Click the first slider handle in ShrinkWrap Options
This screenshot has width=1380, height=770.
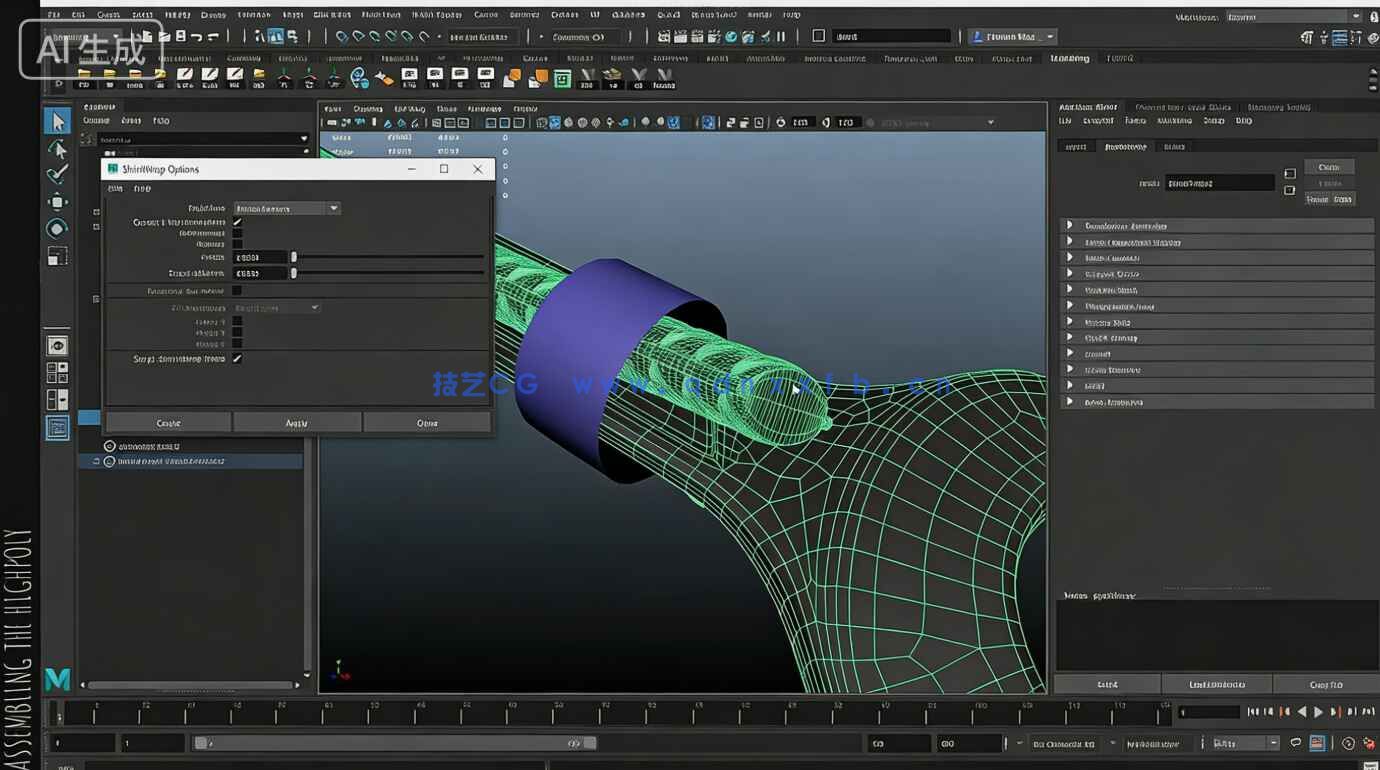pos(294,257)
